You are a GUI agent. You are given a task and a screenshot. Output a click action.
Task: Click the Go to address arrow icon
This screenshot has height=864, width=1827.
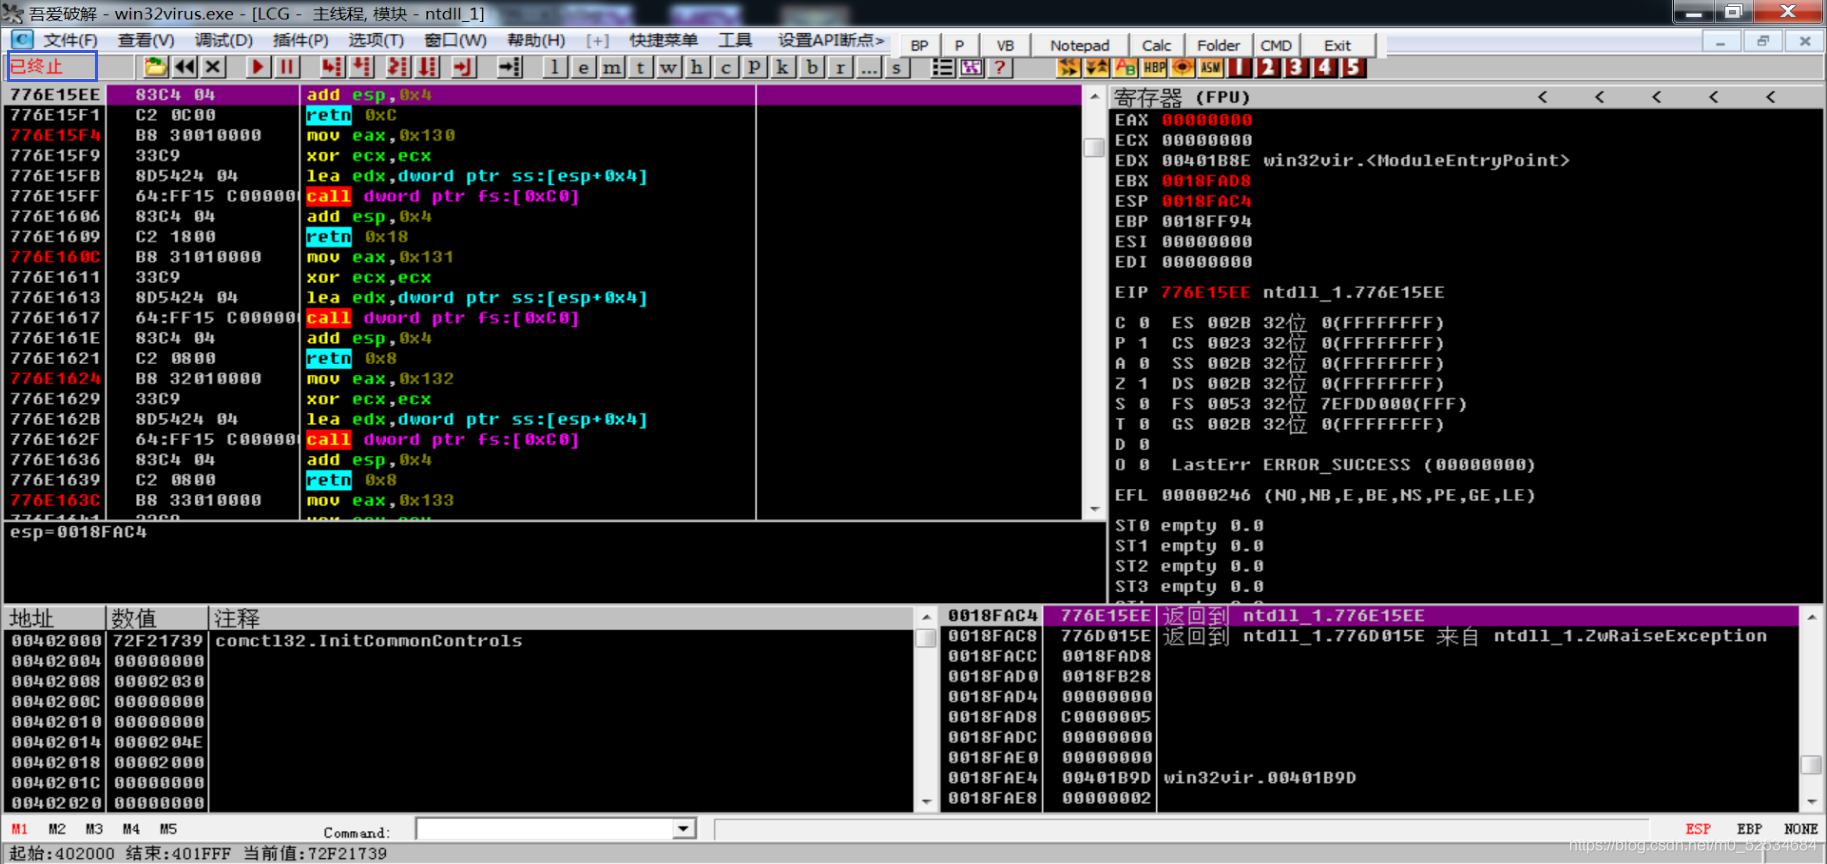510,67
